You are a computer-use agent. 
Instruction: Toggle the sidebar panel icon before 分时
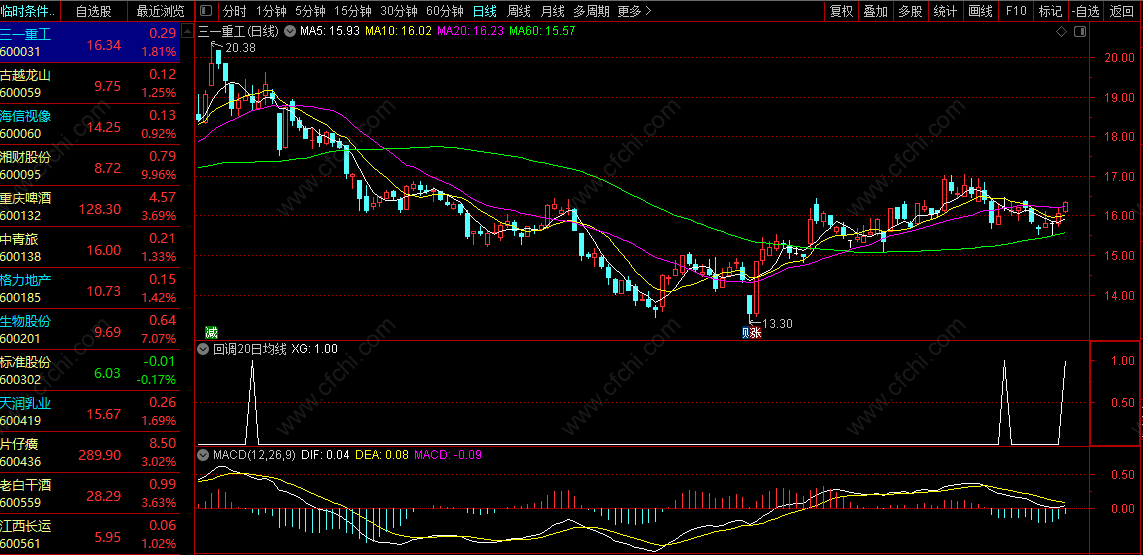[x=206, y=11]
